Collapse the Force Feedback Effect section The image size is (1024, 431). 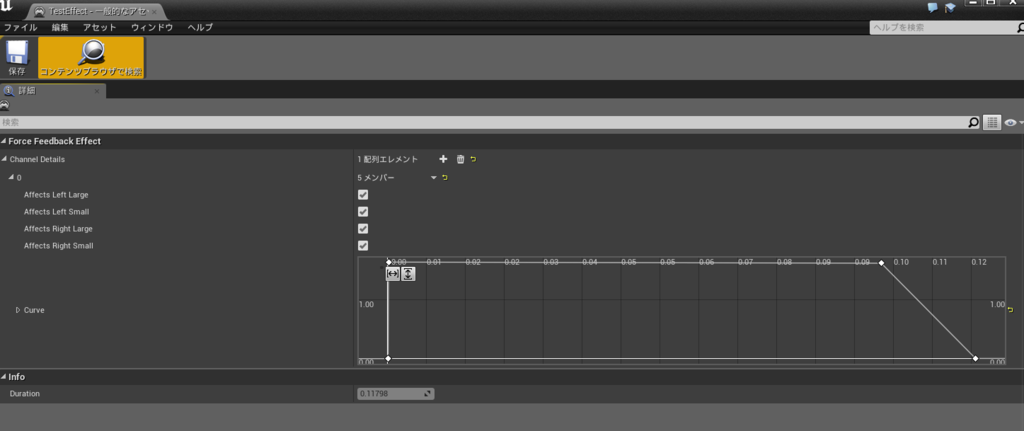coord(4,141)
